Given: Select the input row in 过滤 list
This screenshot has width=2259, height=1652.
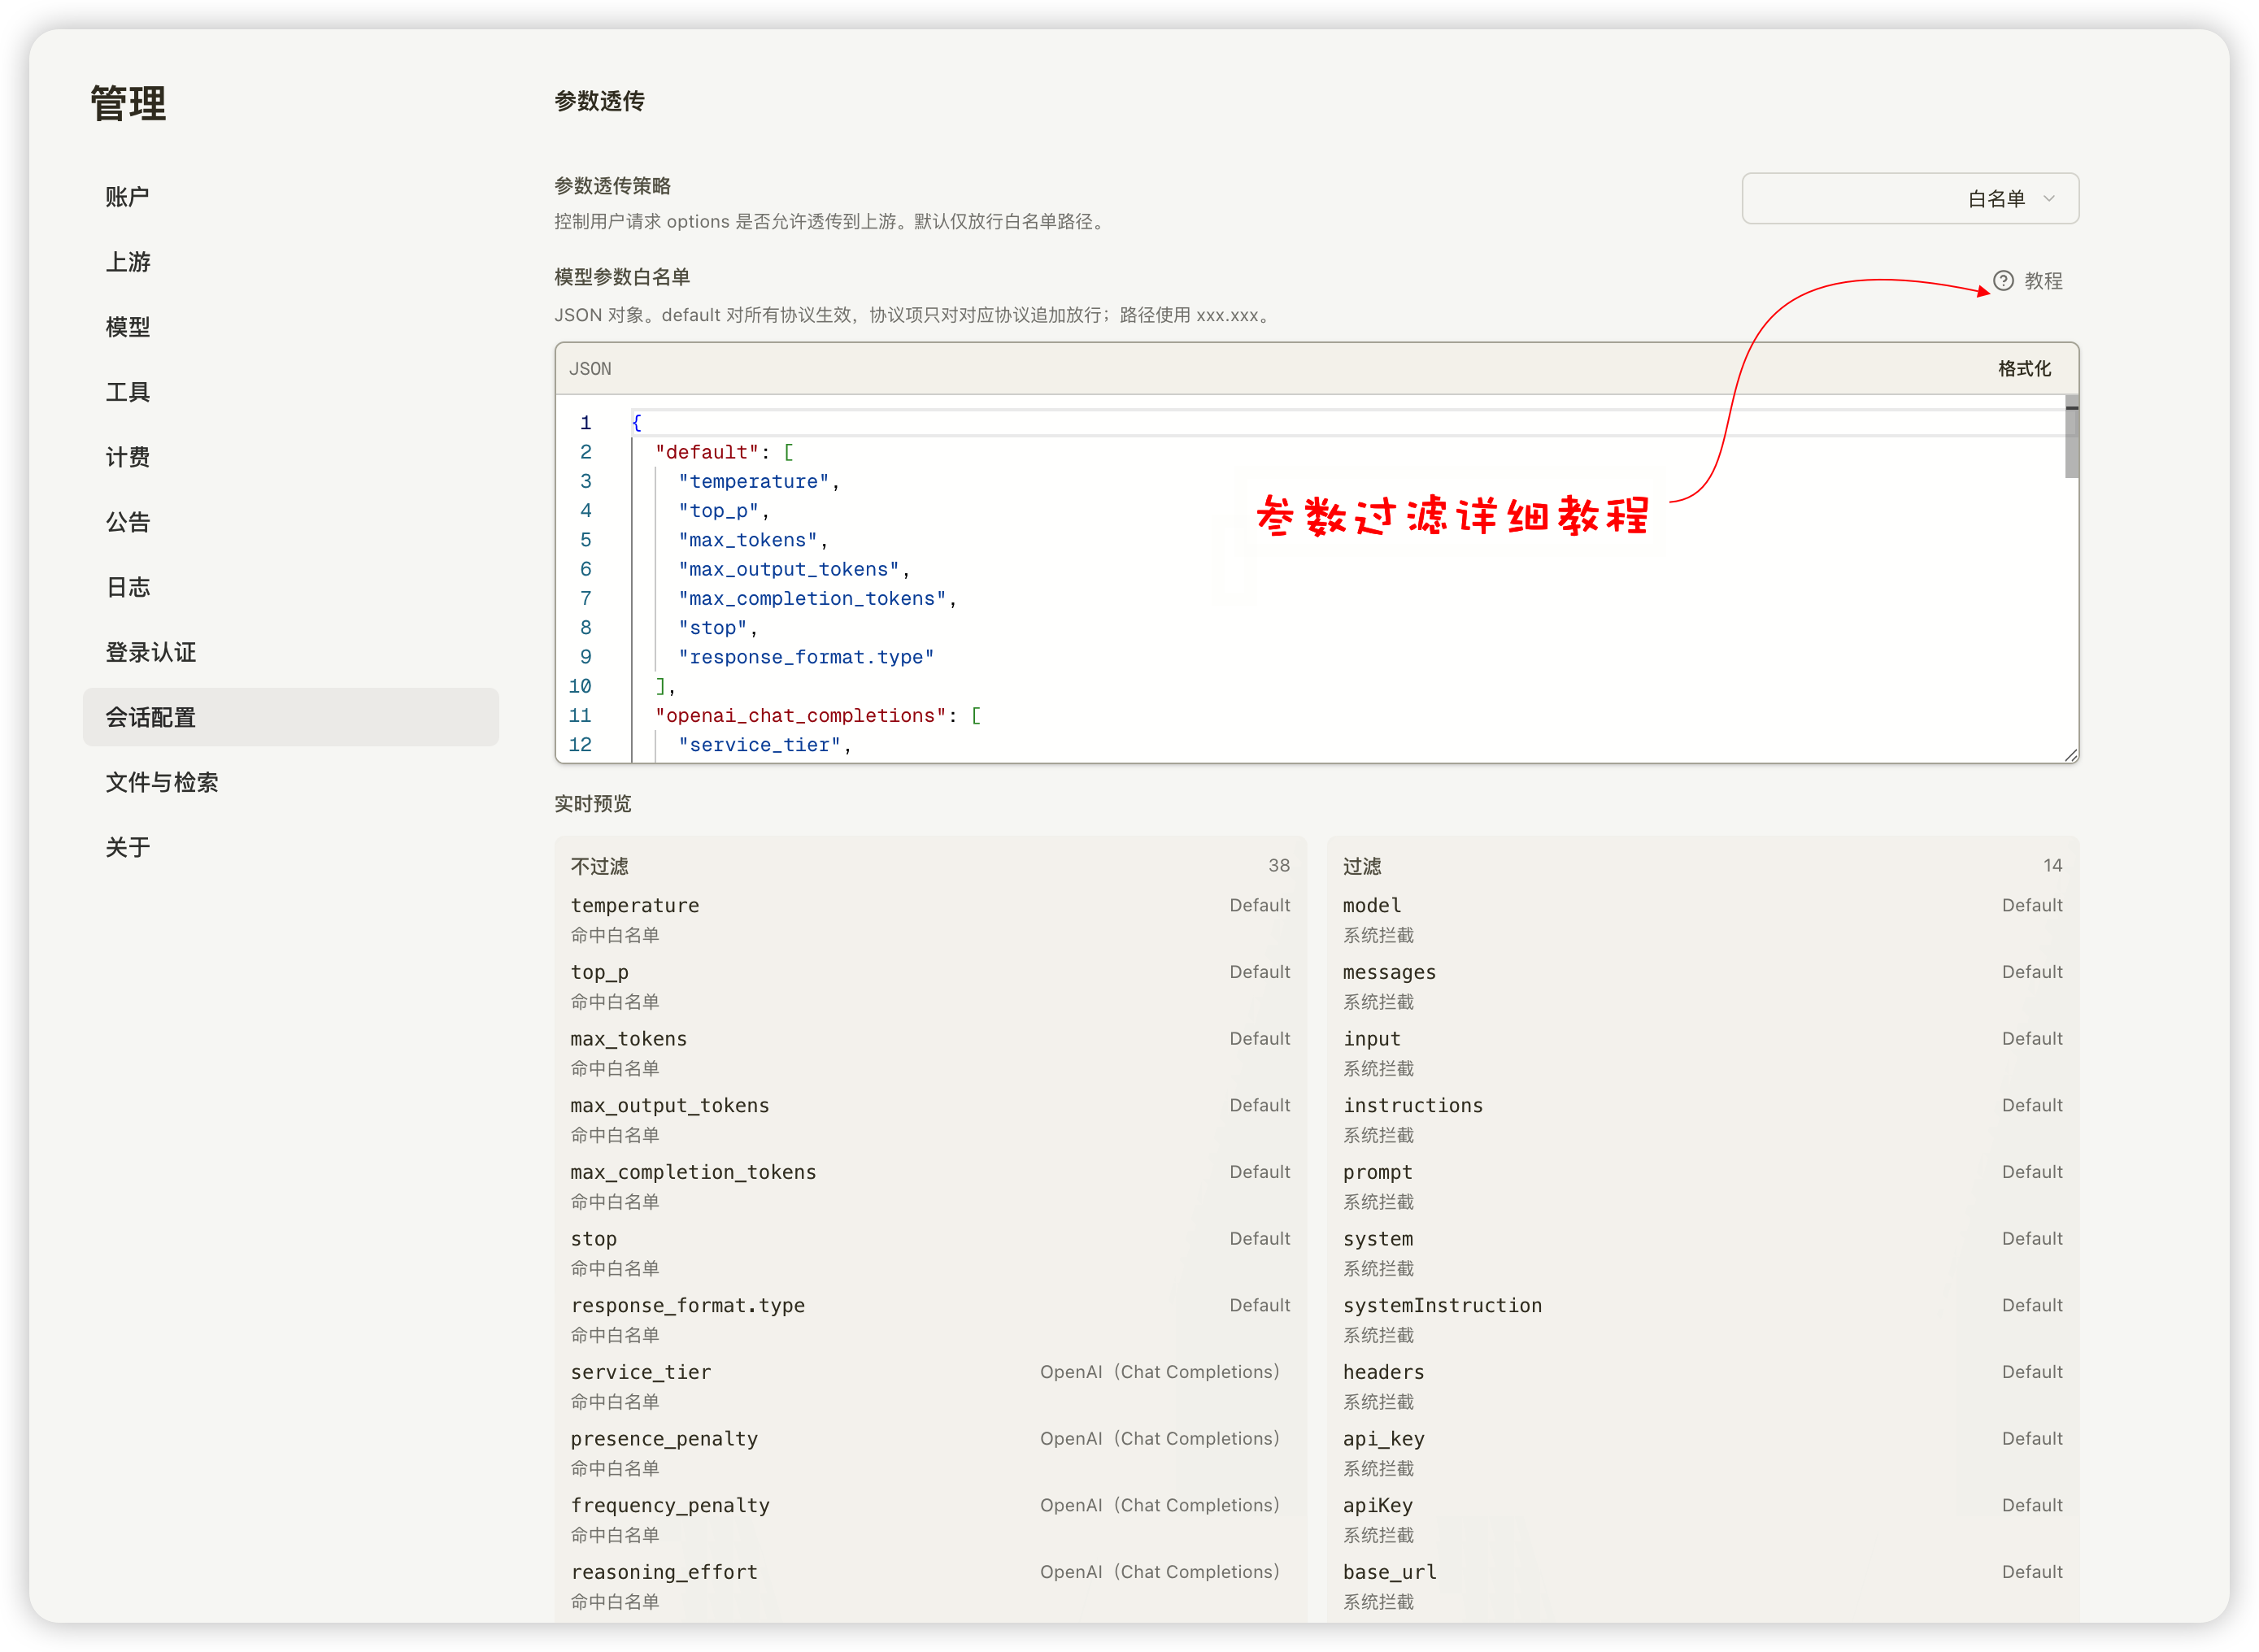Looking at the screenshot, I should coord(1702,1053).
